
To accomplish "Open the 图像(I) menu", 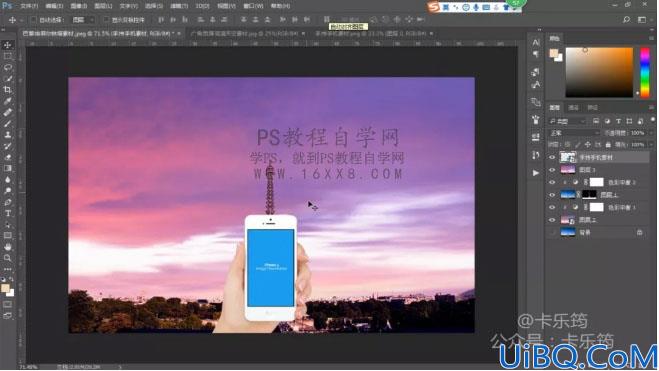I will pos(78,6).
